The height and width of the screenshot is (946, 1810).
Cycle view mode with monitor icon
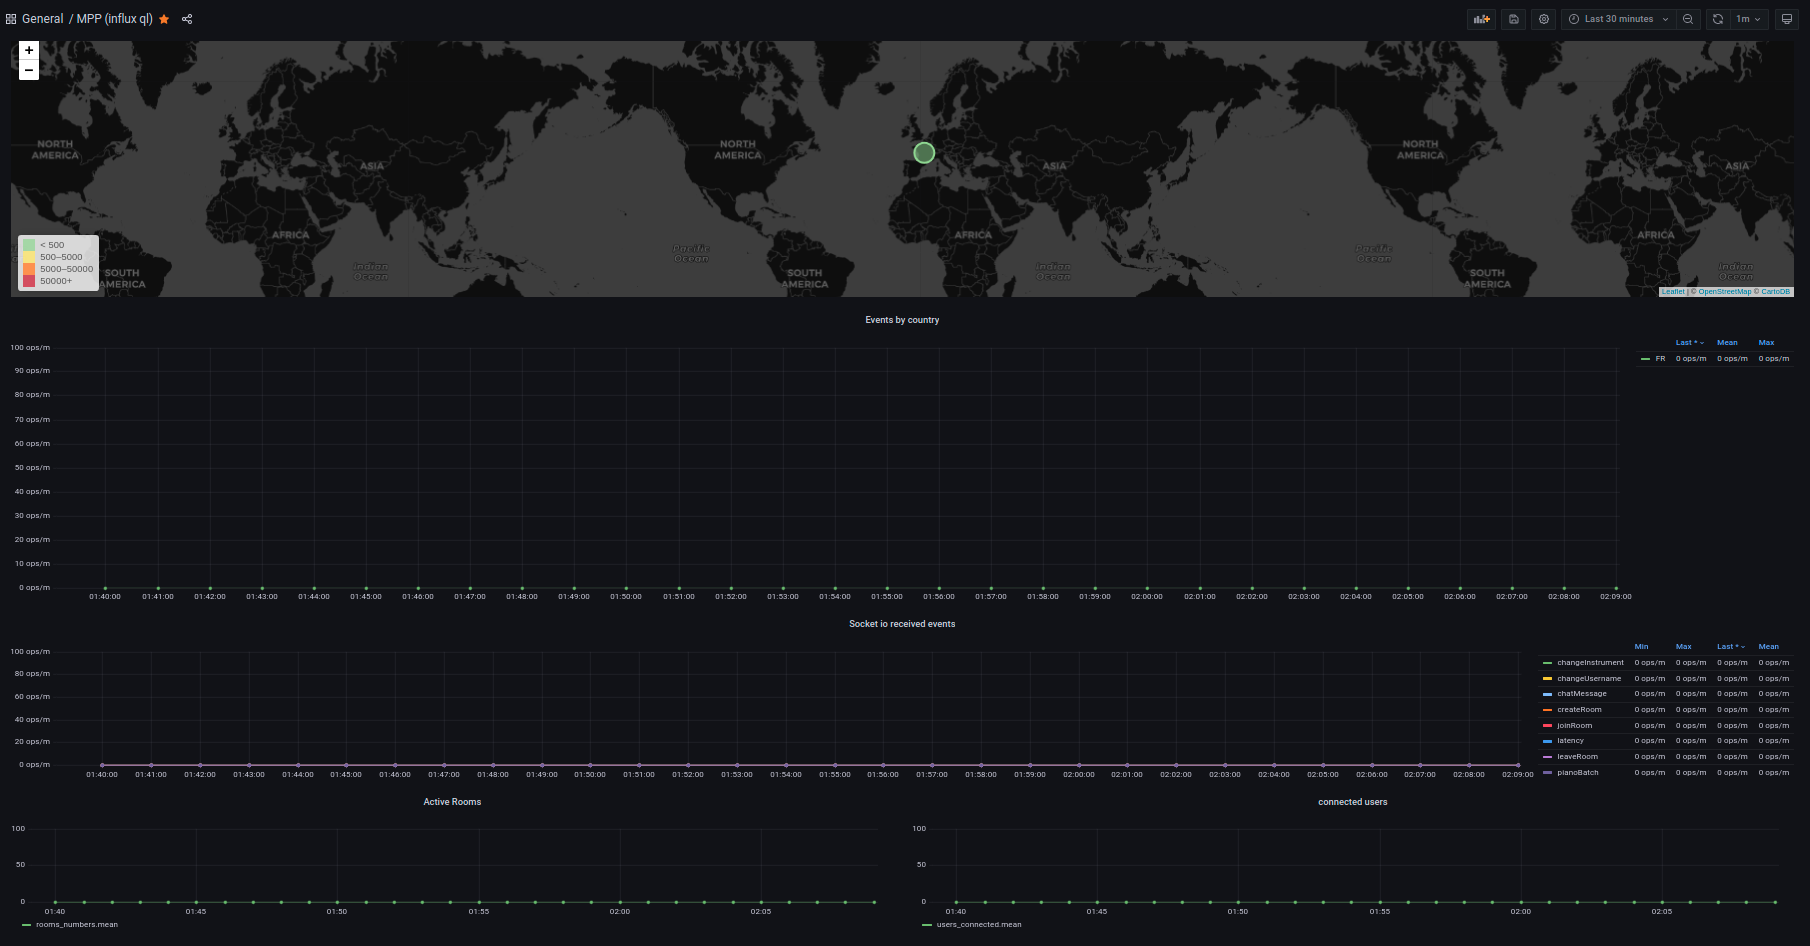(x=1787, y=19)
